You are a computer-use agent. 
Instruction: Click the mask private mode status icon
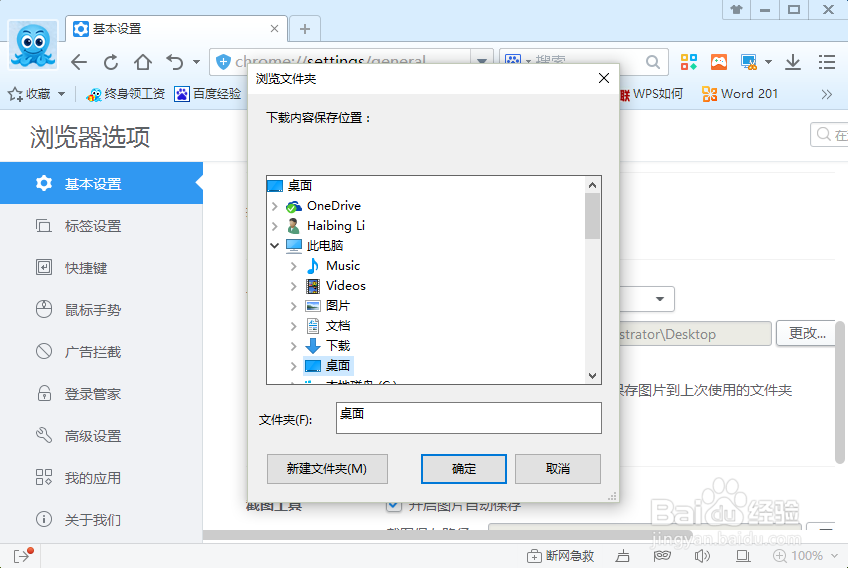click(662, 556)
